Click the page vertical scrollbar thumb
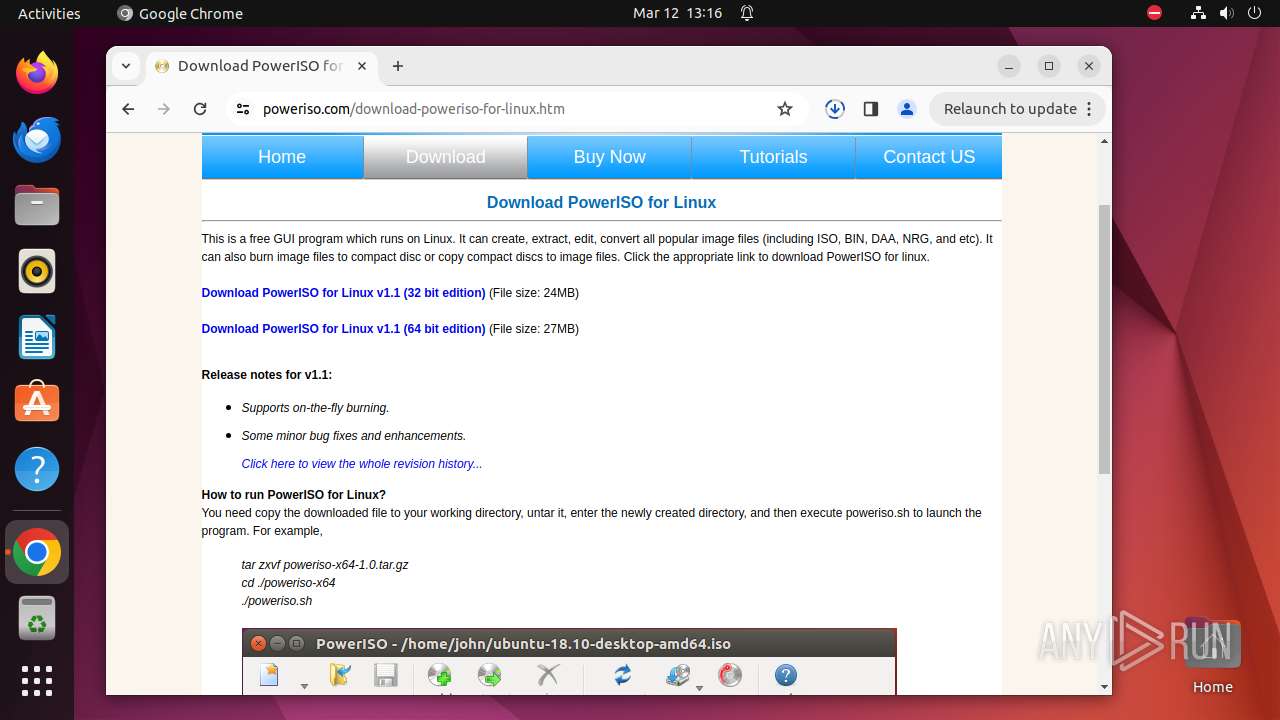This screenshot has width=1280, height=720. 1104,339
